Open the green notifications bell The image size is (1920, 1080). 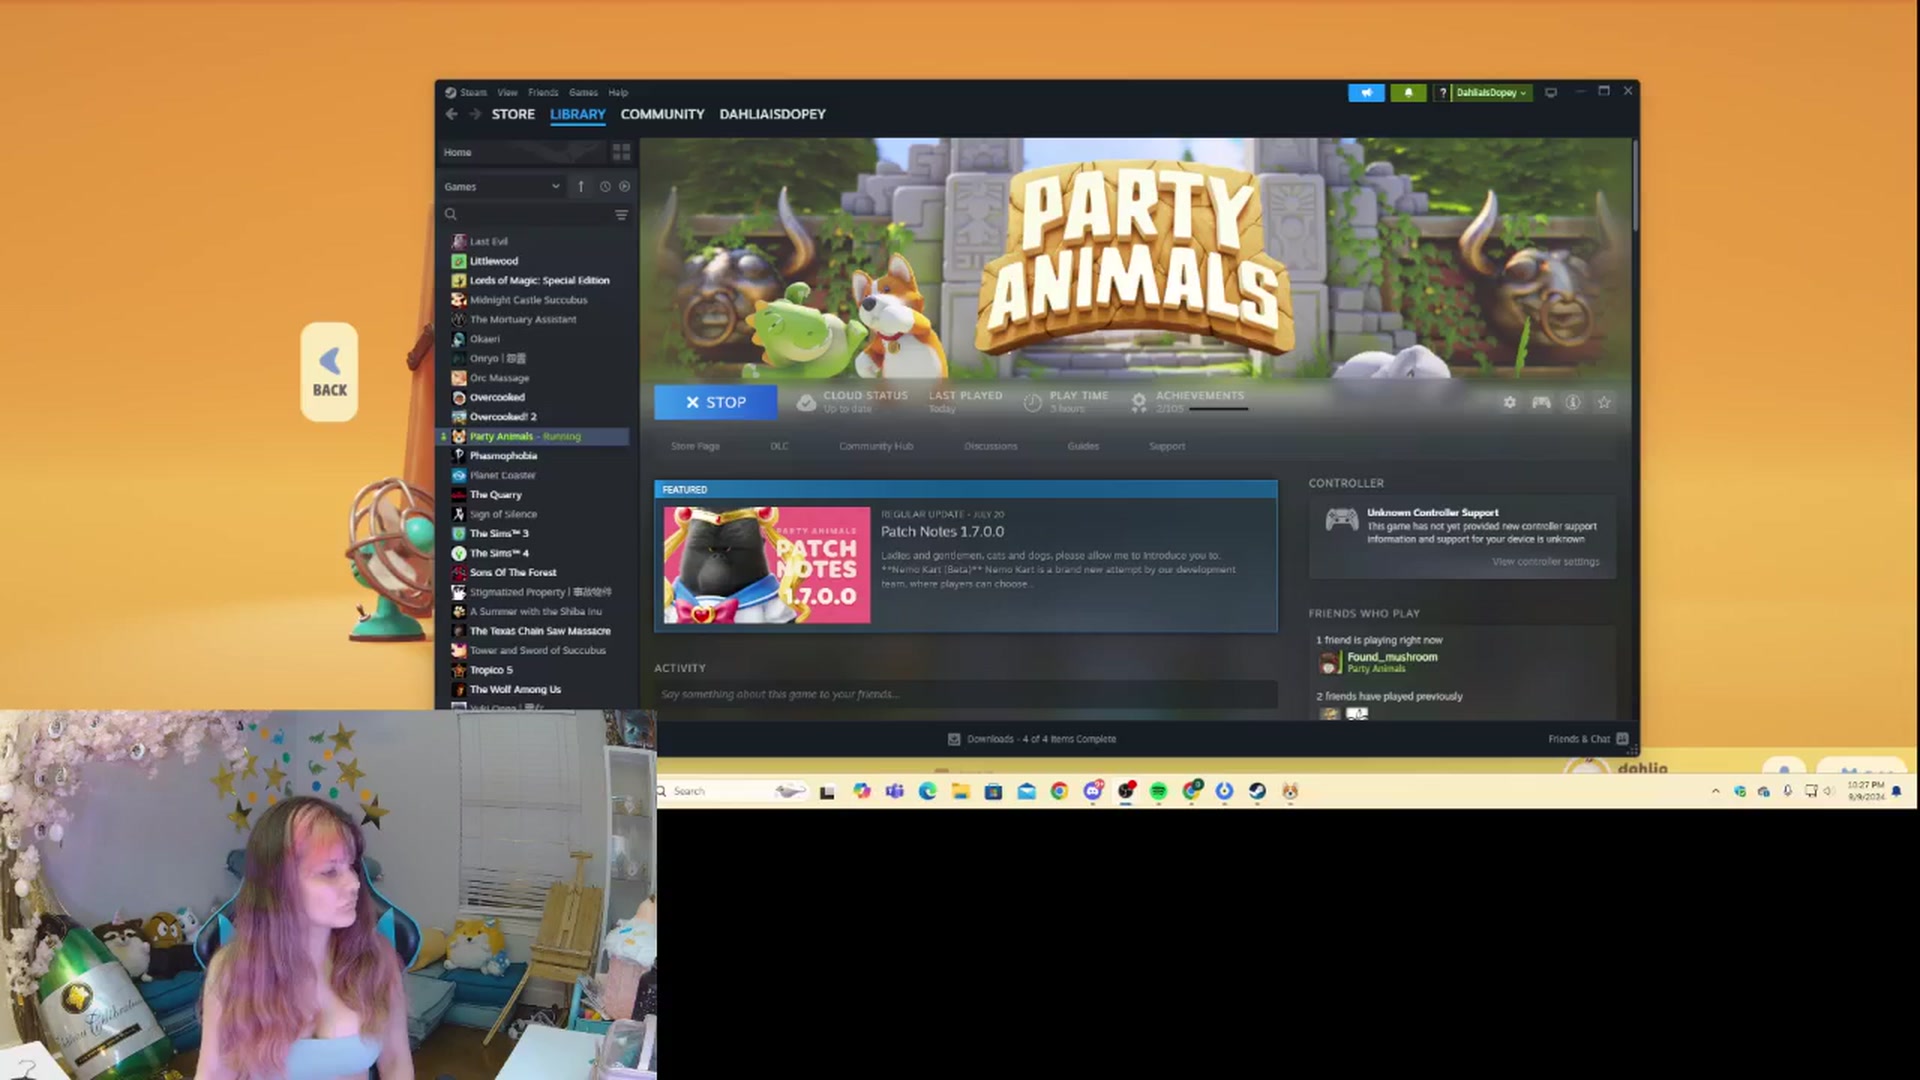[1408, 92]
